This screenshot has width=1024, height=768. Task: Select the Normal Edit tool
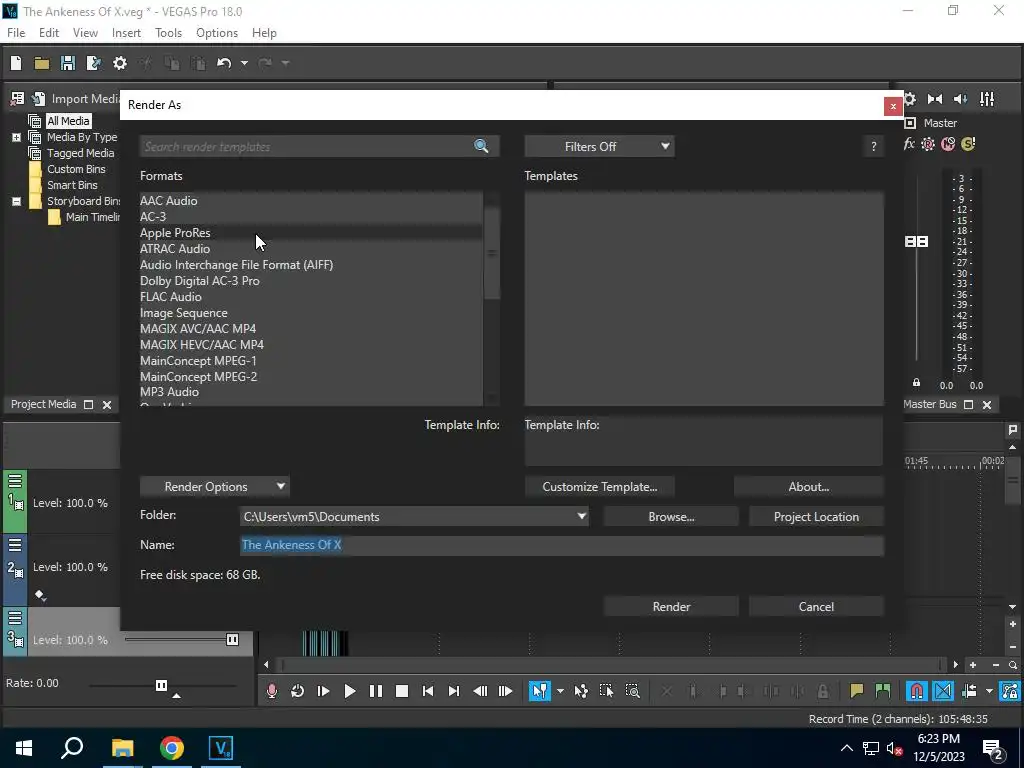click(539, 691)
